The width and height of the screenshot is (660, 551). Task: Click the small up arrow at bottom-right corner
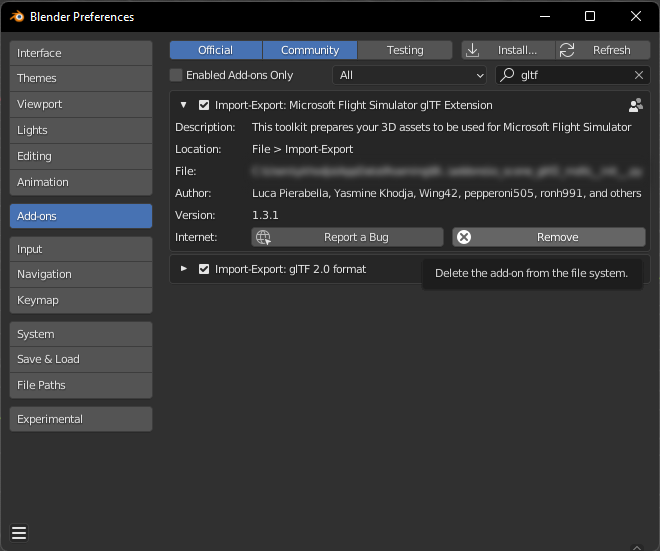point(637,547)
